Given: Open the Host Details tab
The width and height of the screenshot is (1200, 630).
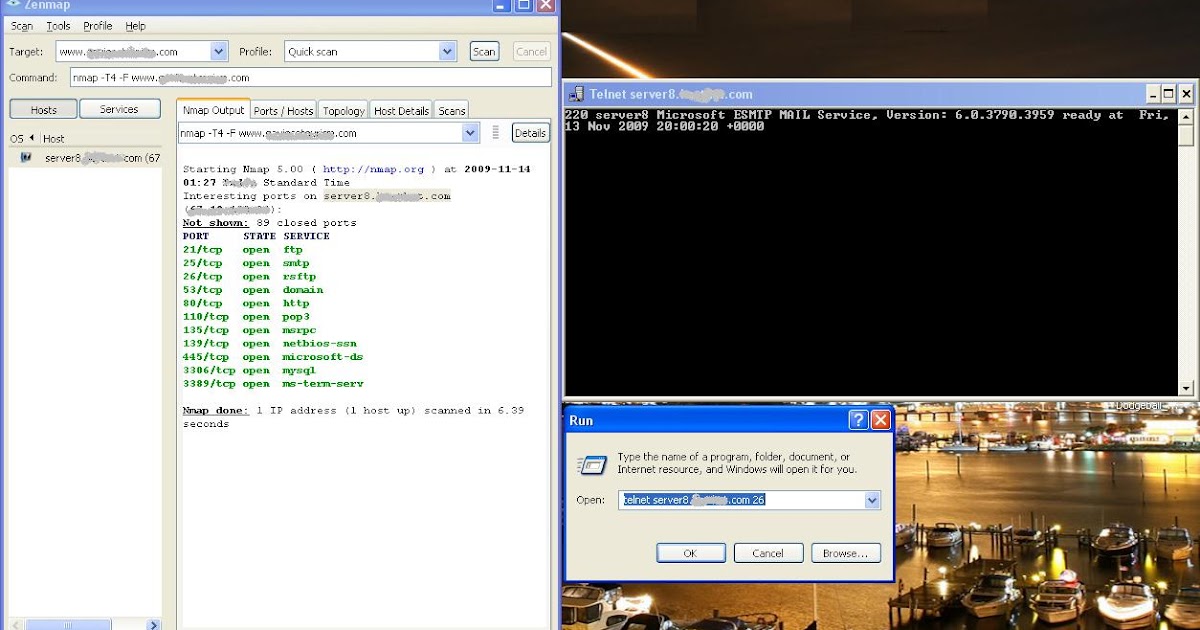Looking at the screenshot, I should (402, 111).
